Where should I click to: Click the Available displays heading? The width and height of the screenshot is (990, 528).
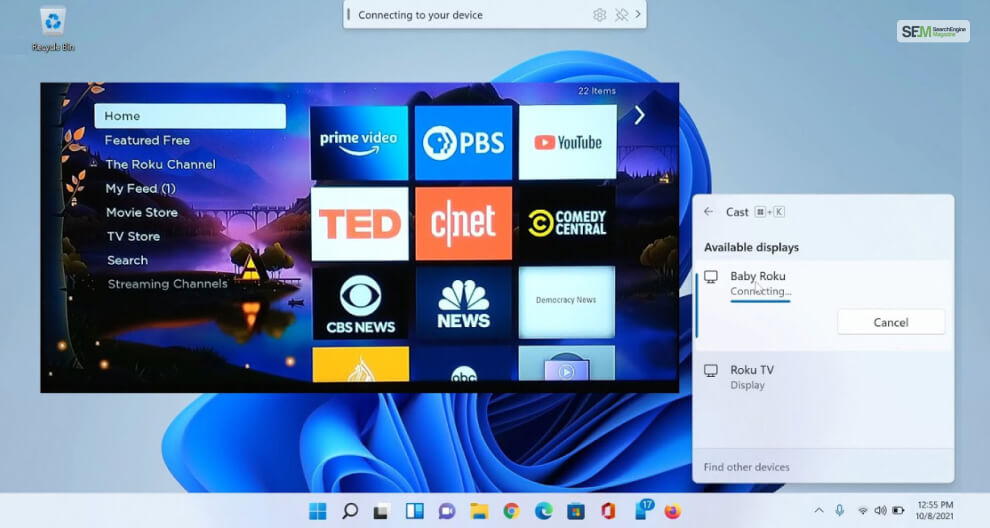click(x=751, y=248)
